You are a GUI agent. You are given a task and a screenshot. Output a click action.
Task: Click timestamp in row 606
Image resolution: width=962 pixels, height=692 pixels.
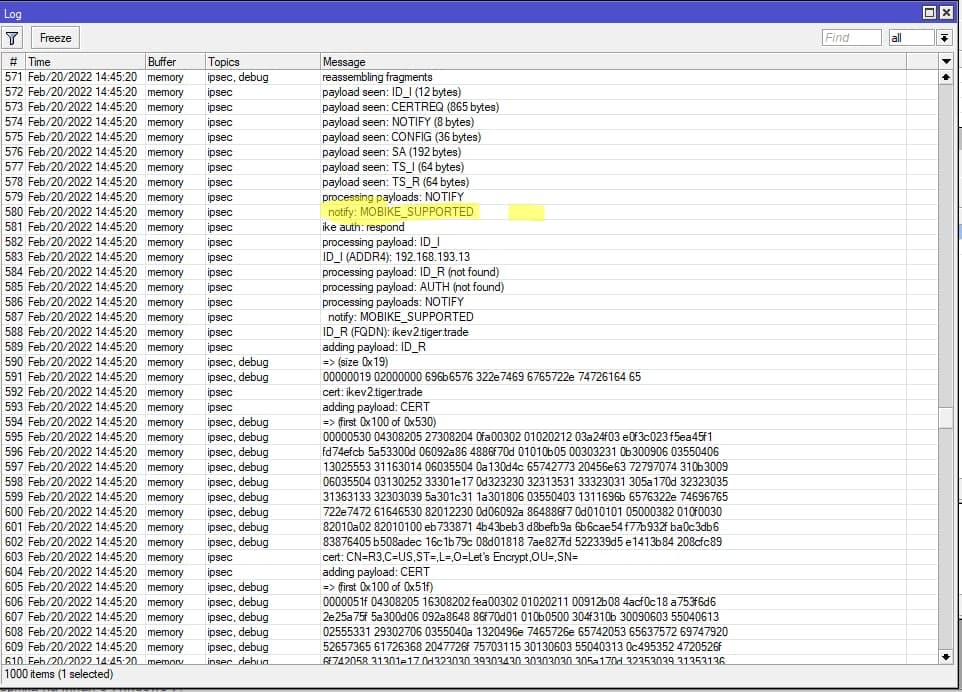[x=82, y=602]
